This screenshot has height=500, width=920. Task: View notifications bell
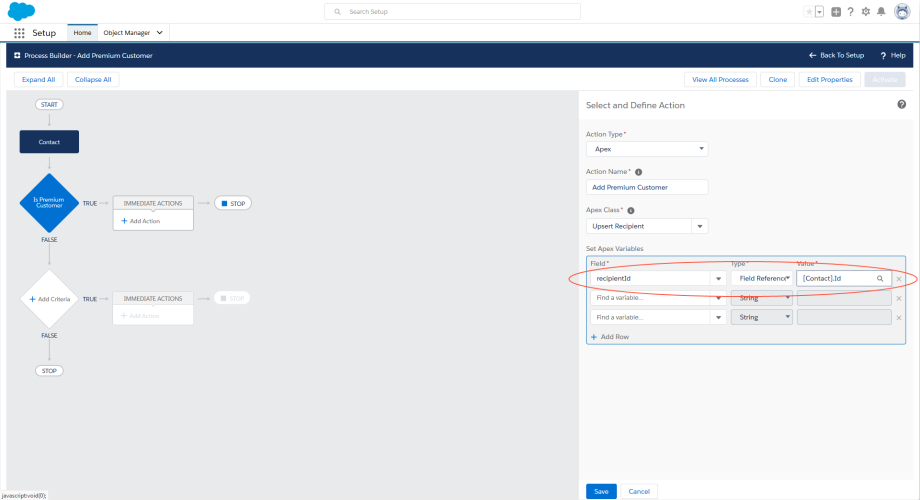[881, 12]
